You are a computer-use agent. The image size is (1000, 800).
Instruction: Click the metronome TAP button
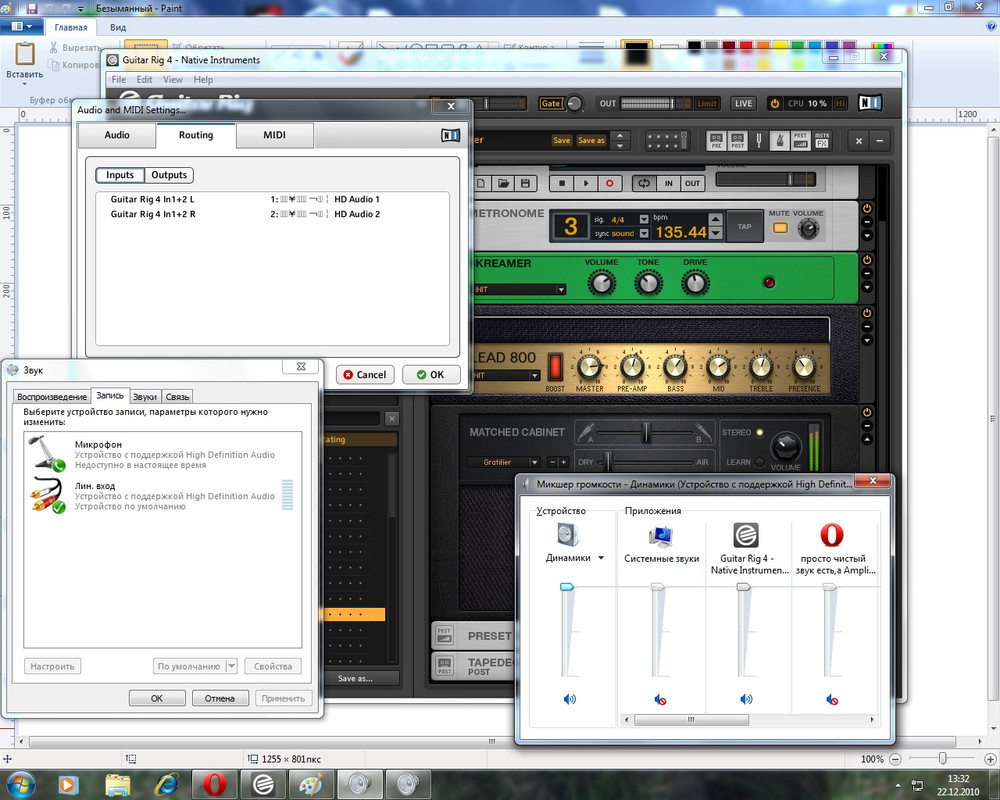point(744,226)
